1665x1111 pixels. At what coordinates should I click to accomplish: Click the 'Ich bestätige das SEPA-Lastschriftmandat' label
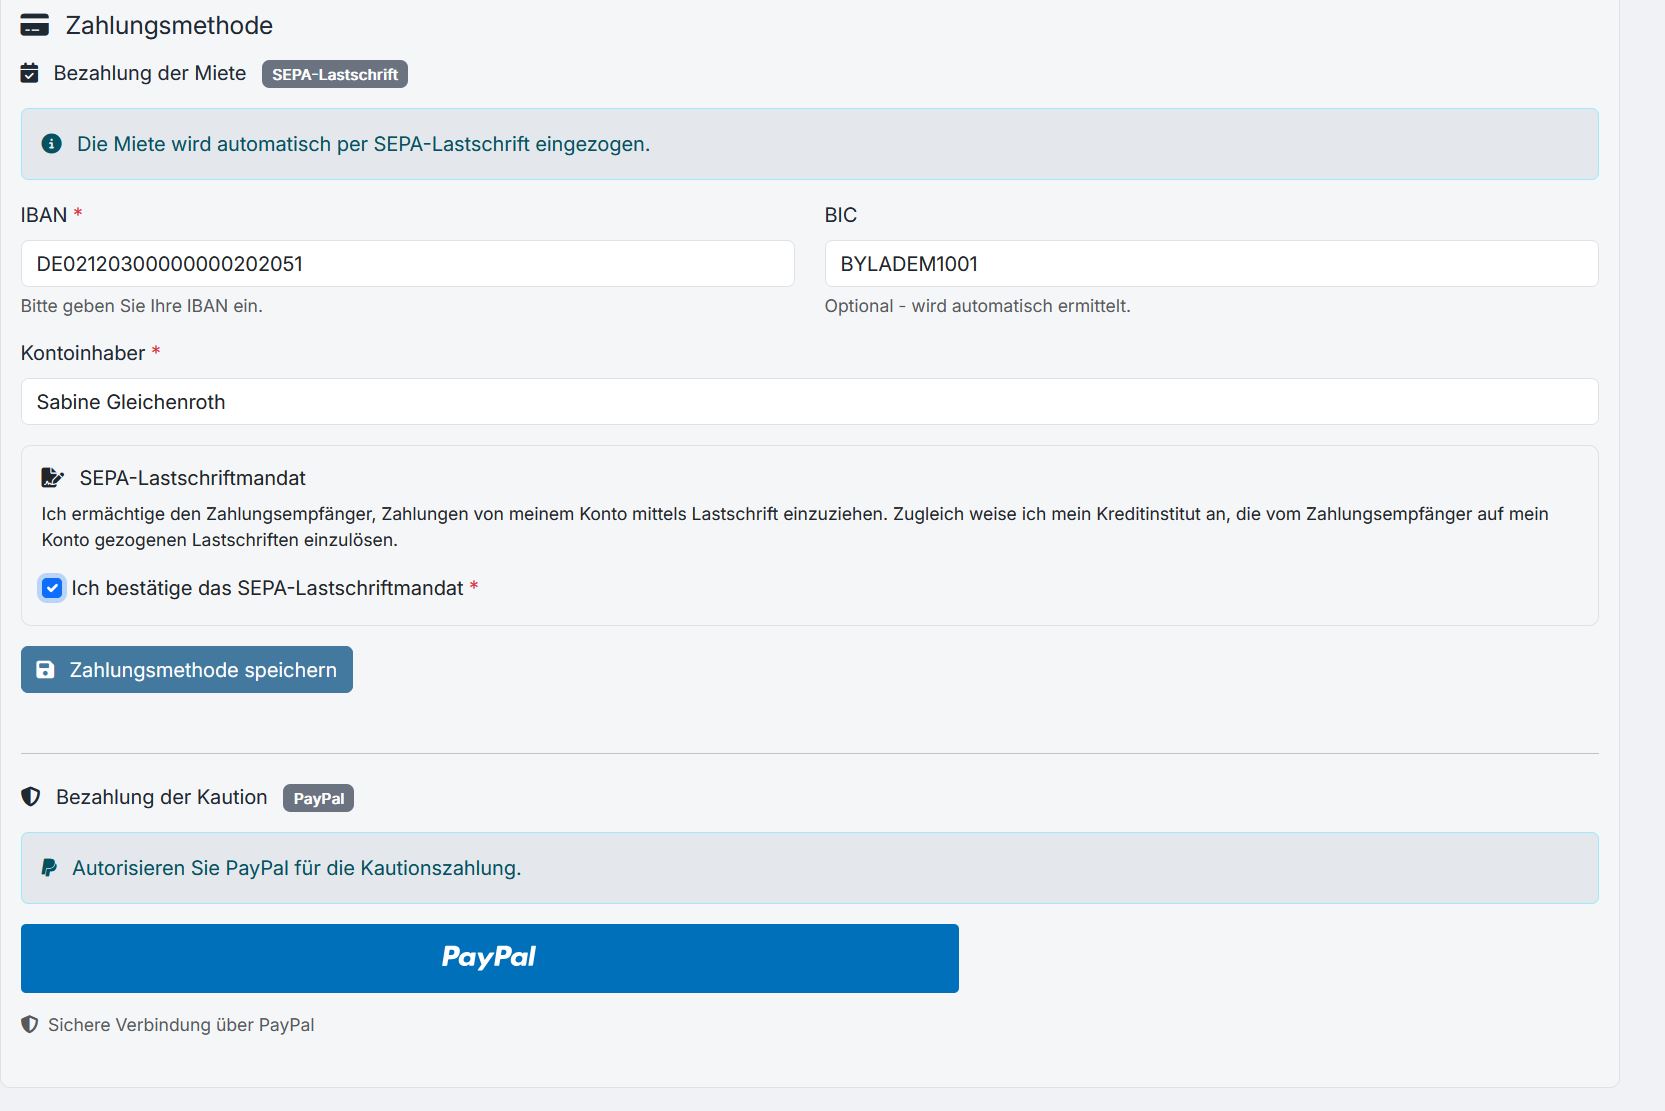pos(267,588)
